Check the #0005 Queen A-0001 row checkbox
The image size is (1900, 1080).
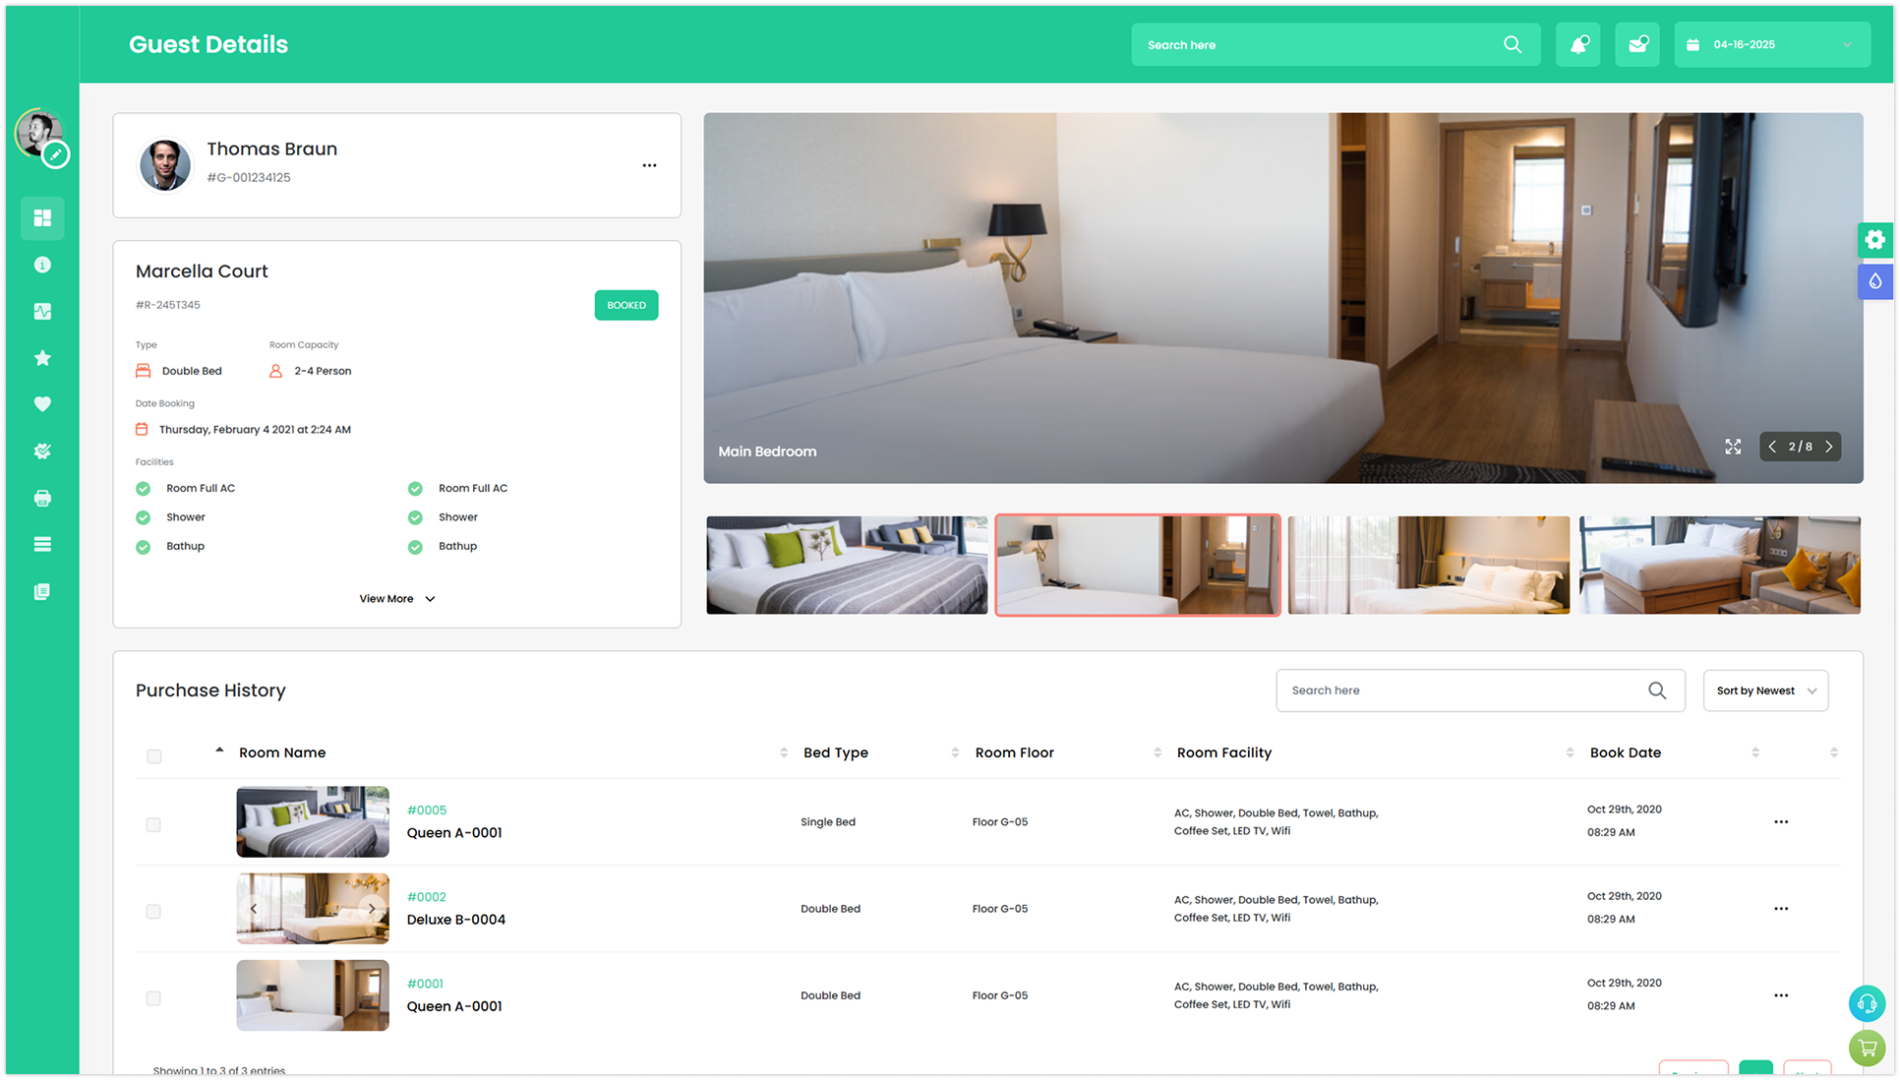(153, 825)
